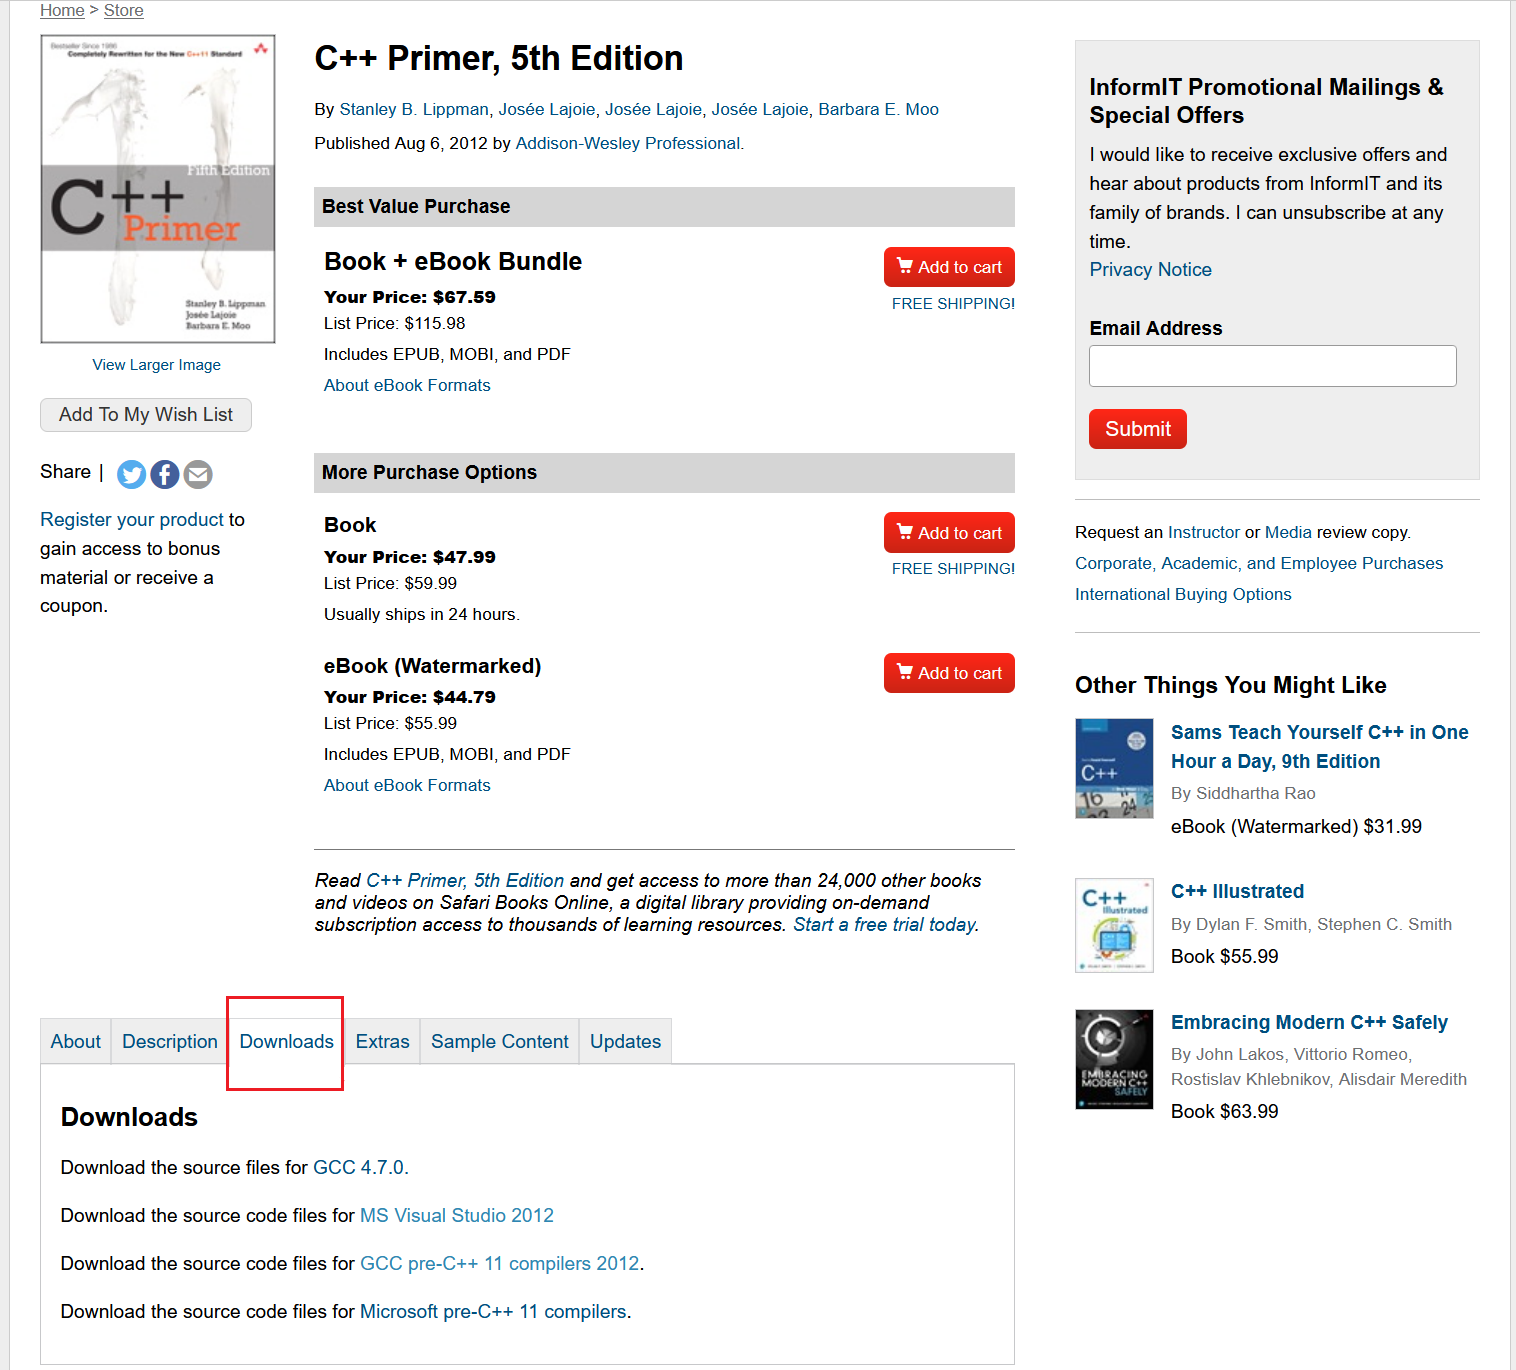The height and width of the screenshot is (1370, 1516).
Task: Open C++ Primer, 5th Edition Safari link
Action: [465, 880]
